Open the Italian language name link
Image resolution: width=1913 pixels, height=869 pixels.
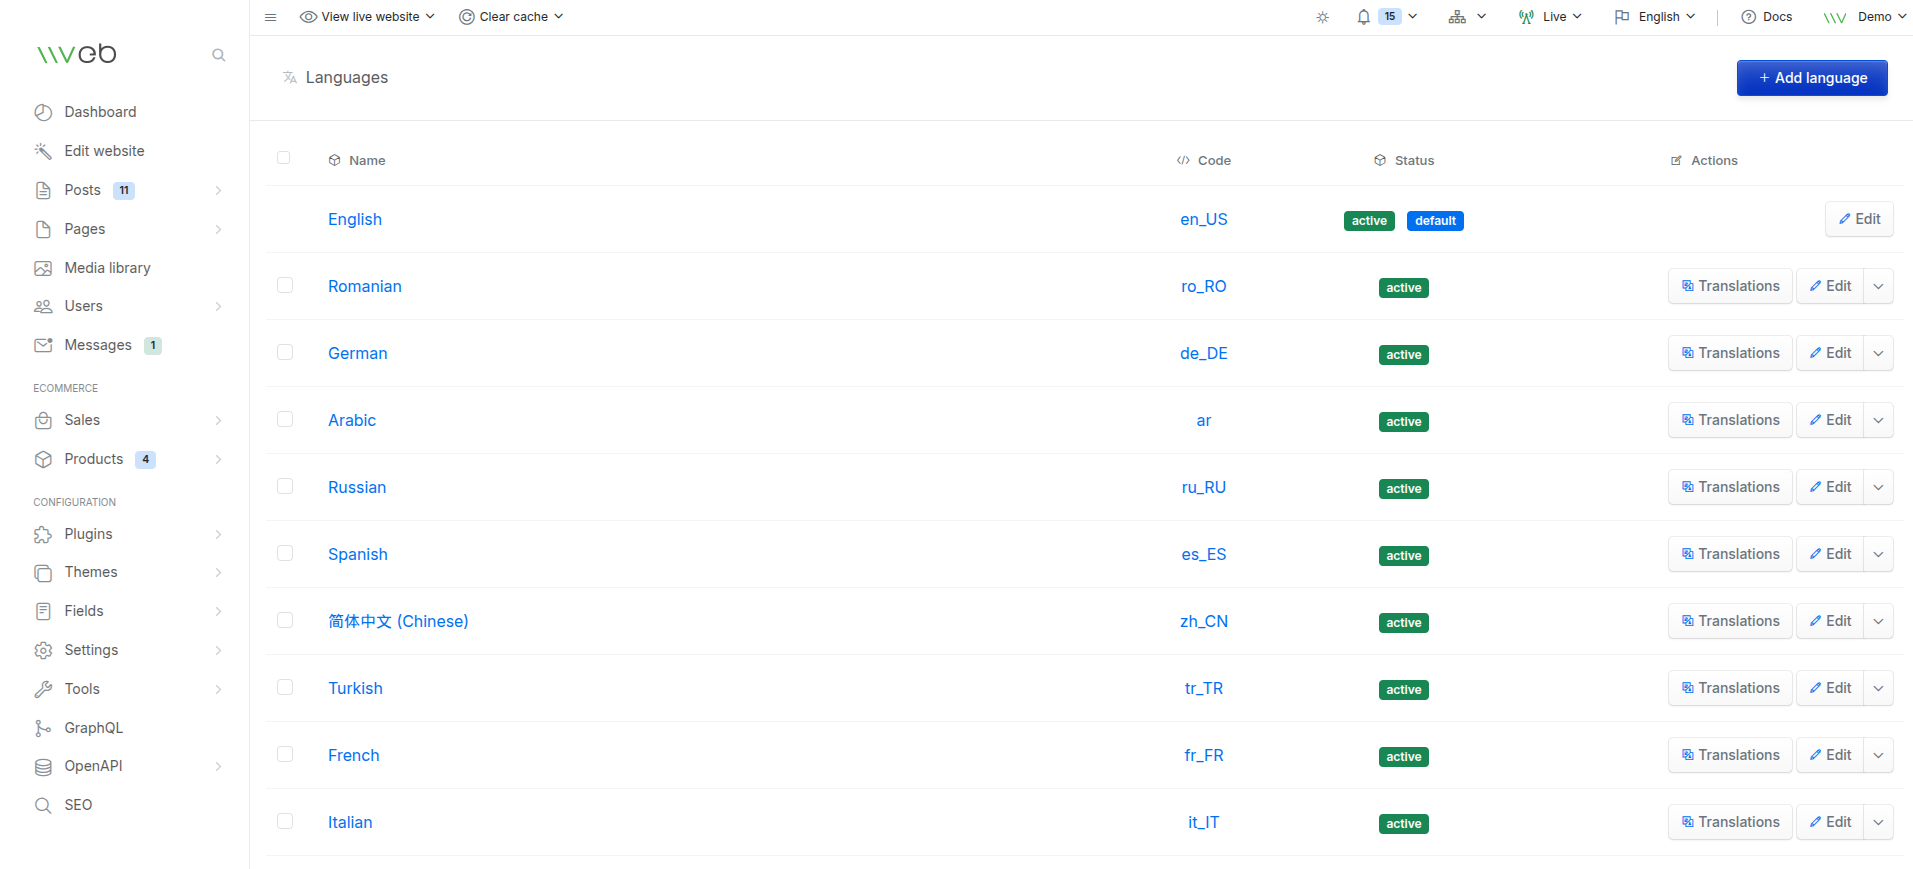[x=350, y=822]
